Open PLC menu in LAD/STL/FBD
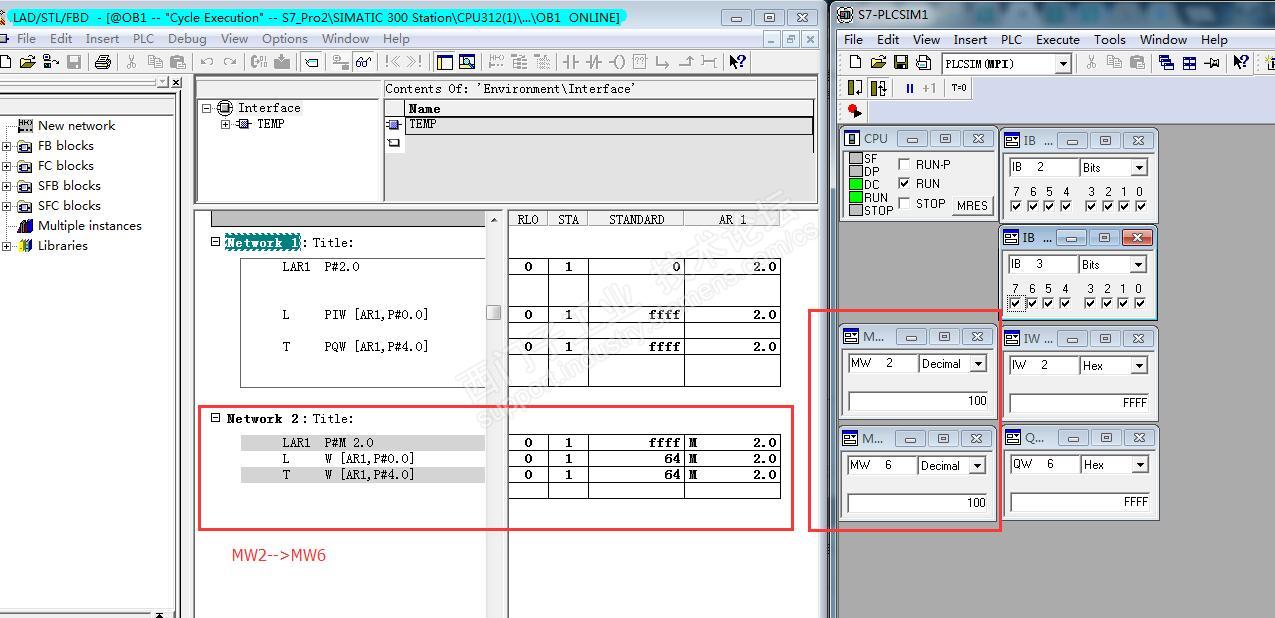The image size is (1275, 618). (143, 39)
